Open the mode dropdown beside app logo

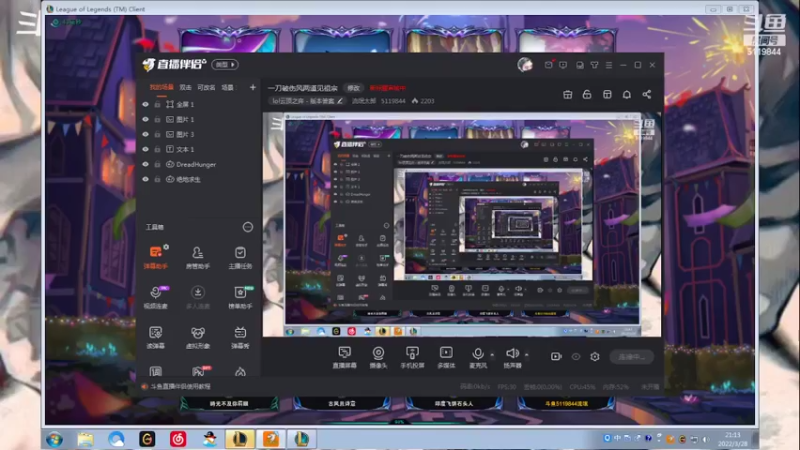225,65
